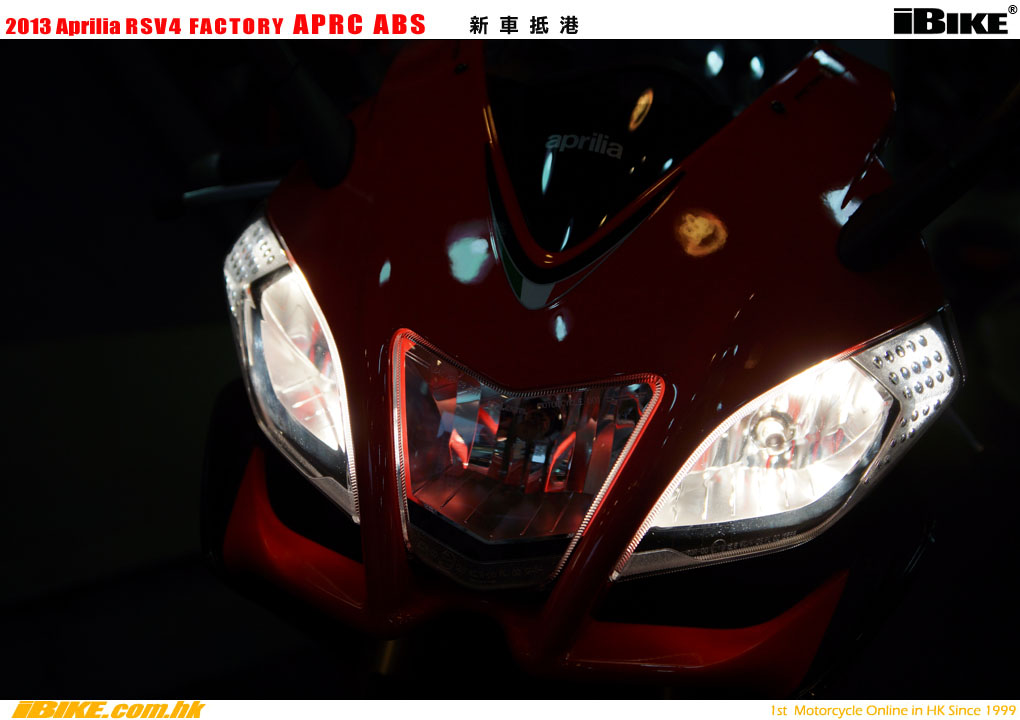Open the iBIKE.com.hk logo link
1020x720 pixels.
[108, 710]
